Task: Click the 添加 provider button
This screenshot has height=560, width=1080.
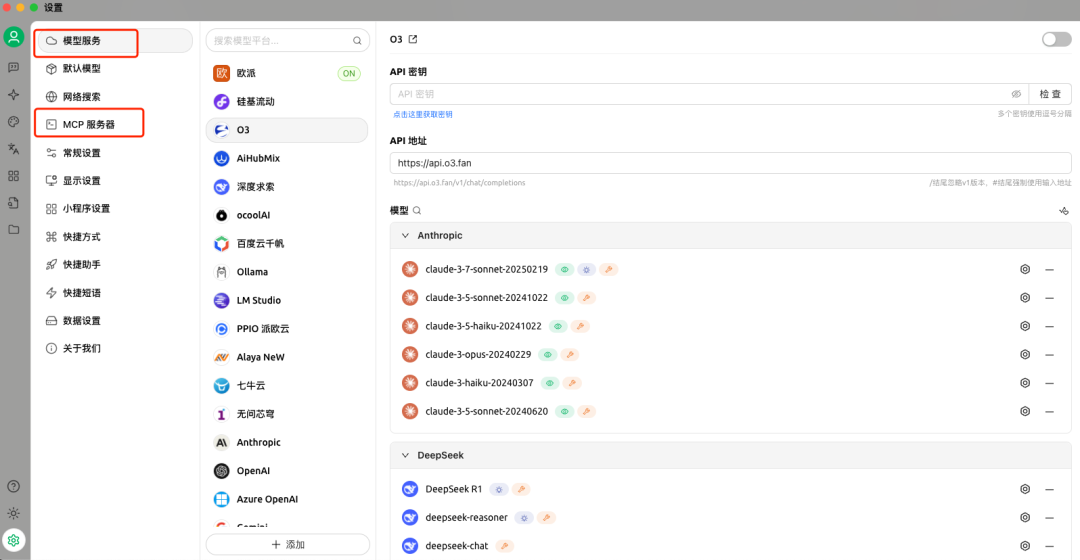Action: 288,545
